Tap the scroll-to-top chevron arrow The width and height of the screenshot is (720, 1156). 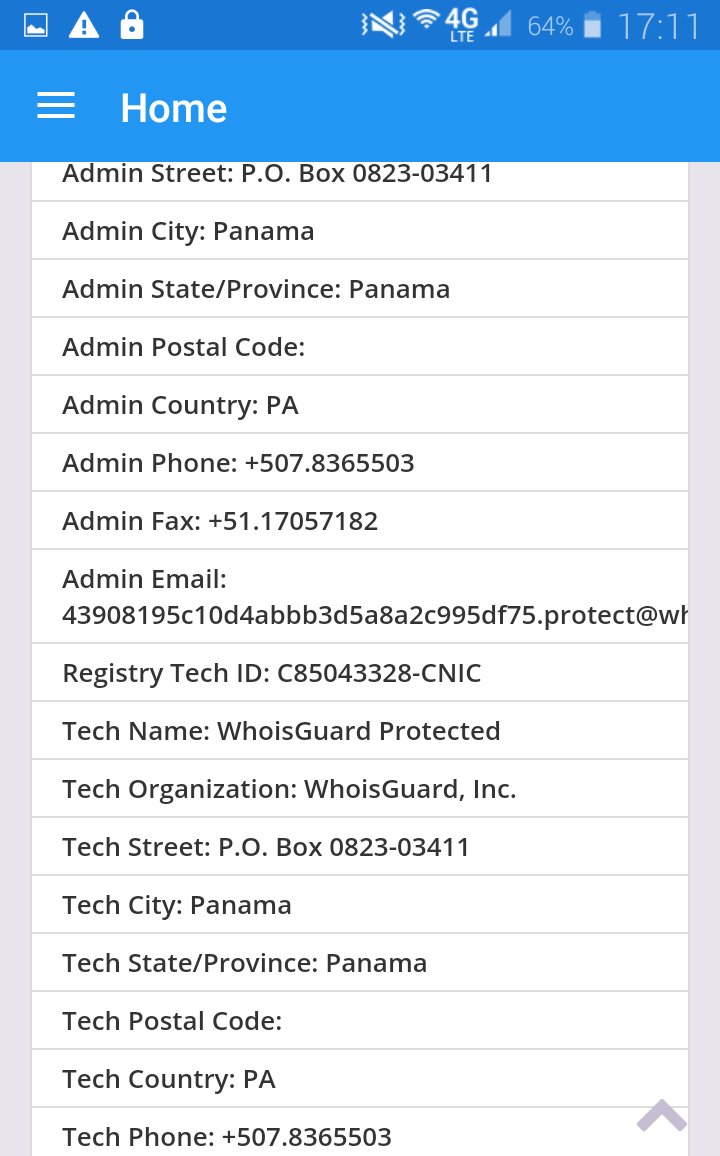(661, 1115)
